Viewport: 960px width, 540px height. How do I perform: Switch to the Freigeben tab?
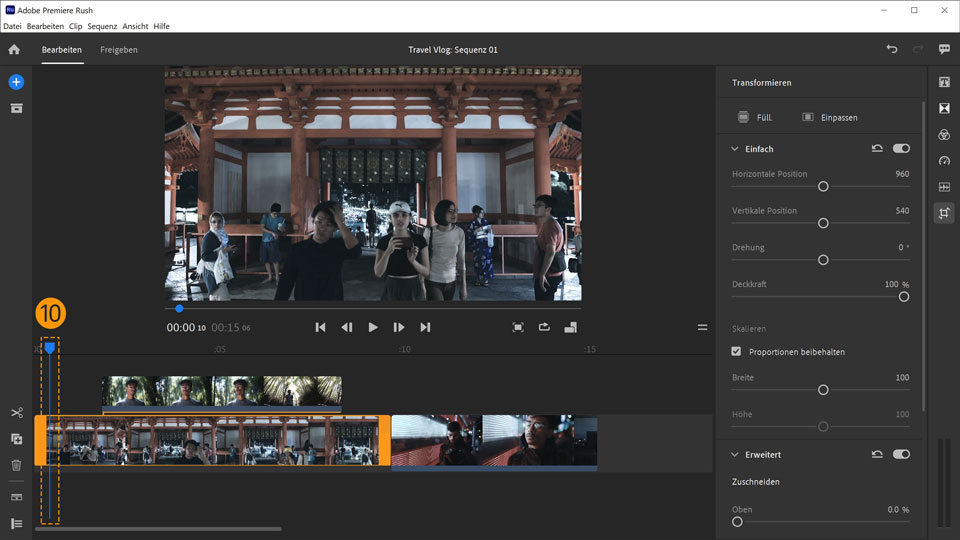(x=119, y=50)
